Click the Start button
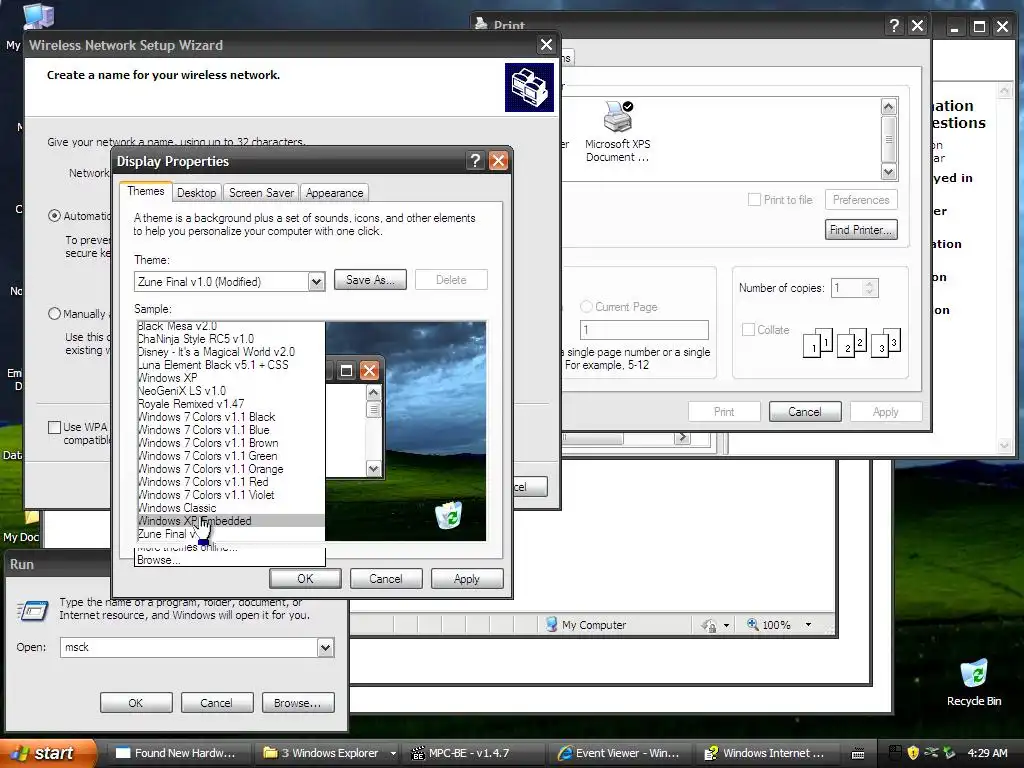The height and width of the screenshot is (768, 1024). click(x=46, y=753)
